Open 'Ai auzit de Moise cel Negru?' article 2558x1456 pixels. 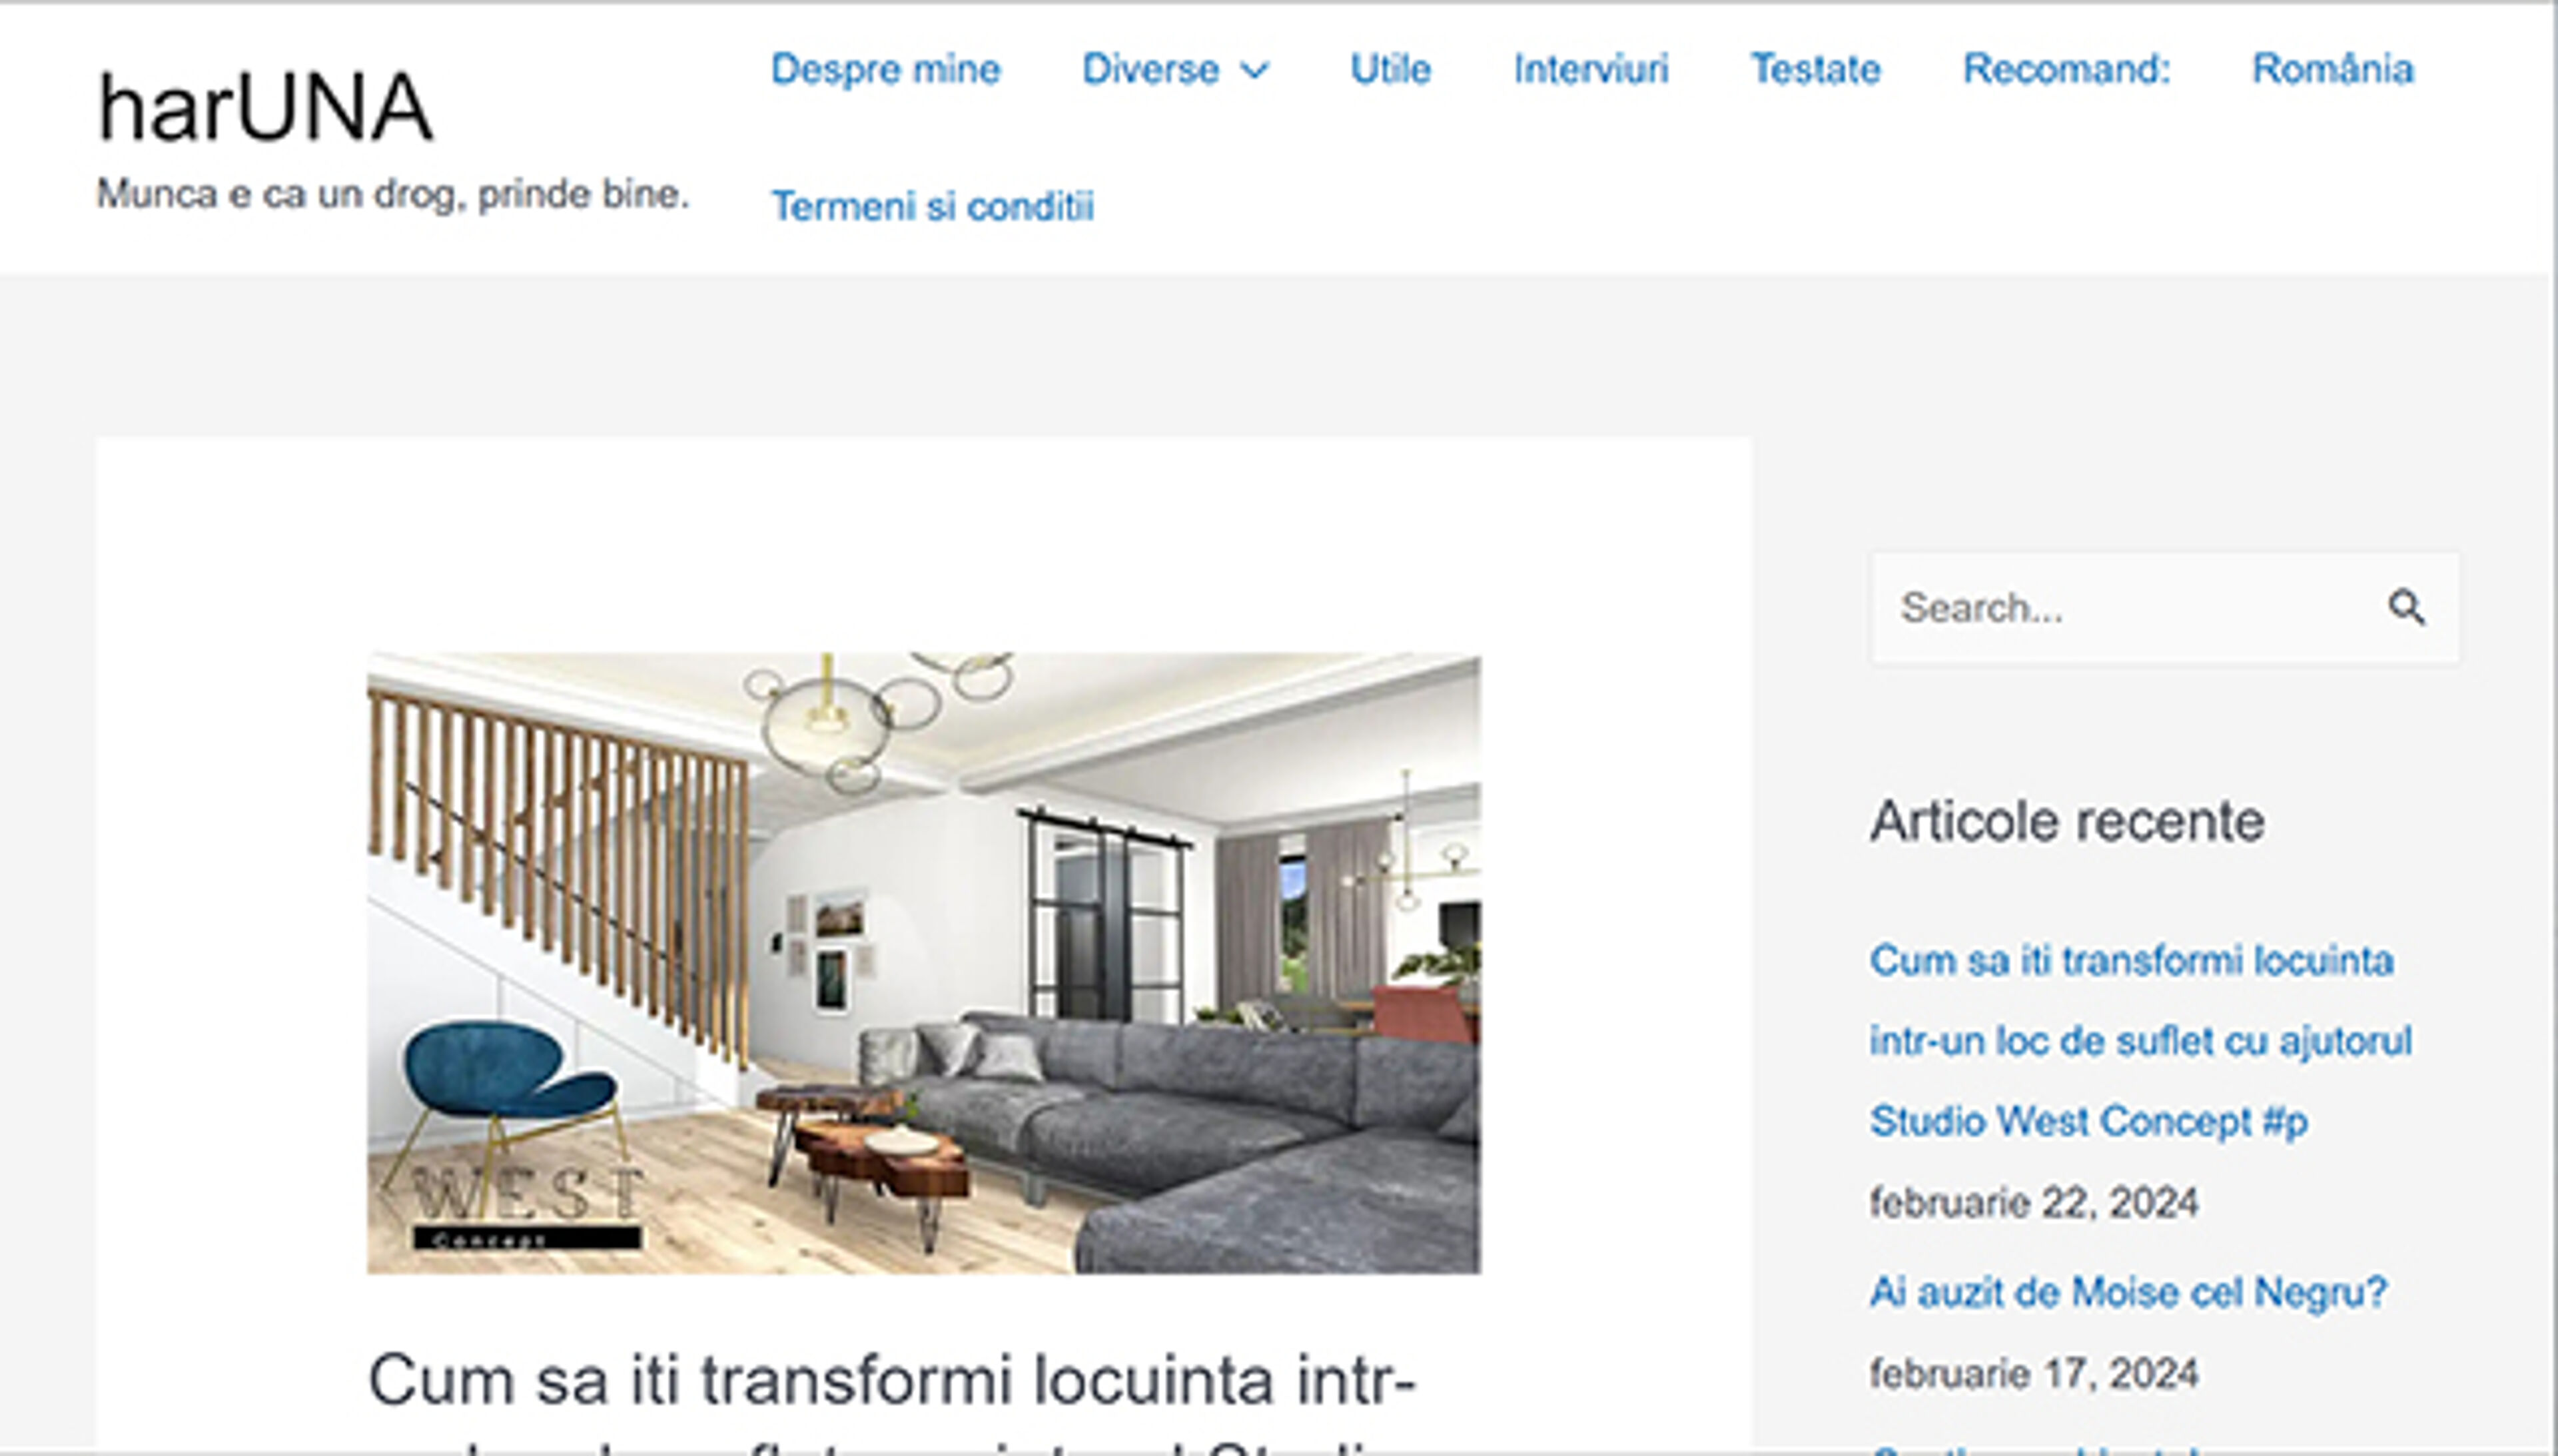click(2128, 1292)
